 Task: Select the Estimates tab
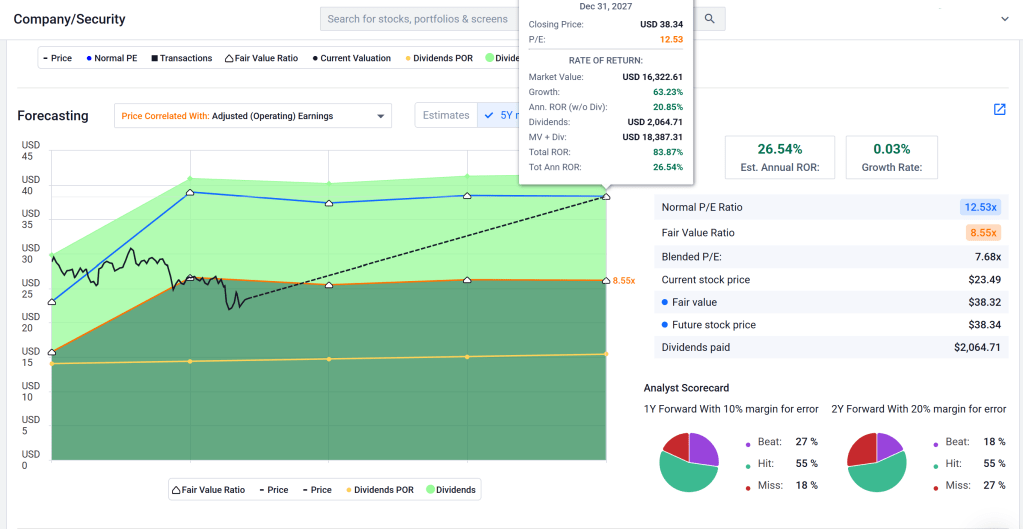446,115
